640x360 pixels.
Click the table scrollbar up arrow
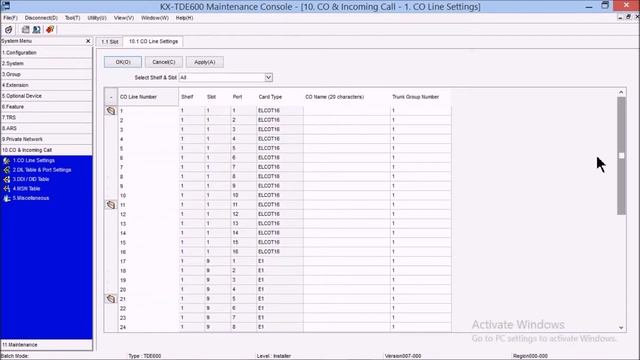pos(621,92)
